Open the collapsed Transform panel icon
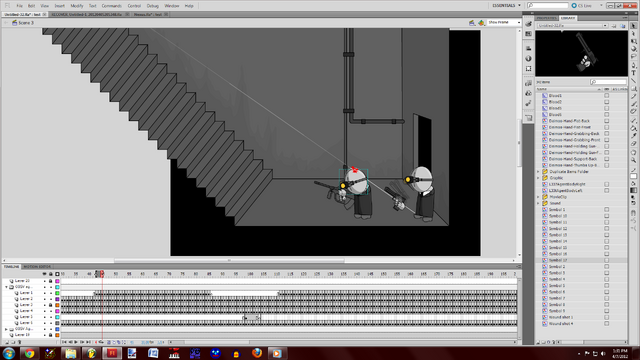This screenshot has height=360, width=640. pyautogui.click(x=529, y=69)
